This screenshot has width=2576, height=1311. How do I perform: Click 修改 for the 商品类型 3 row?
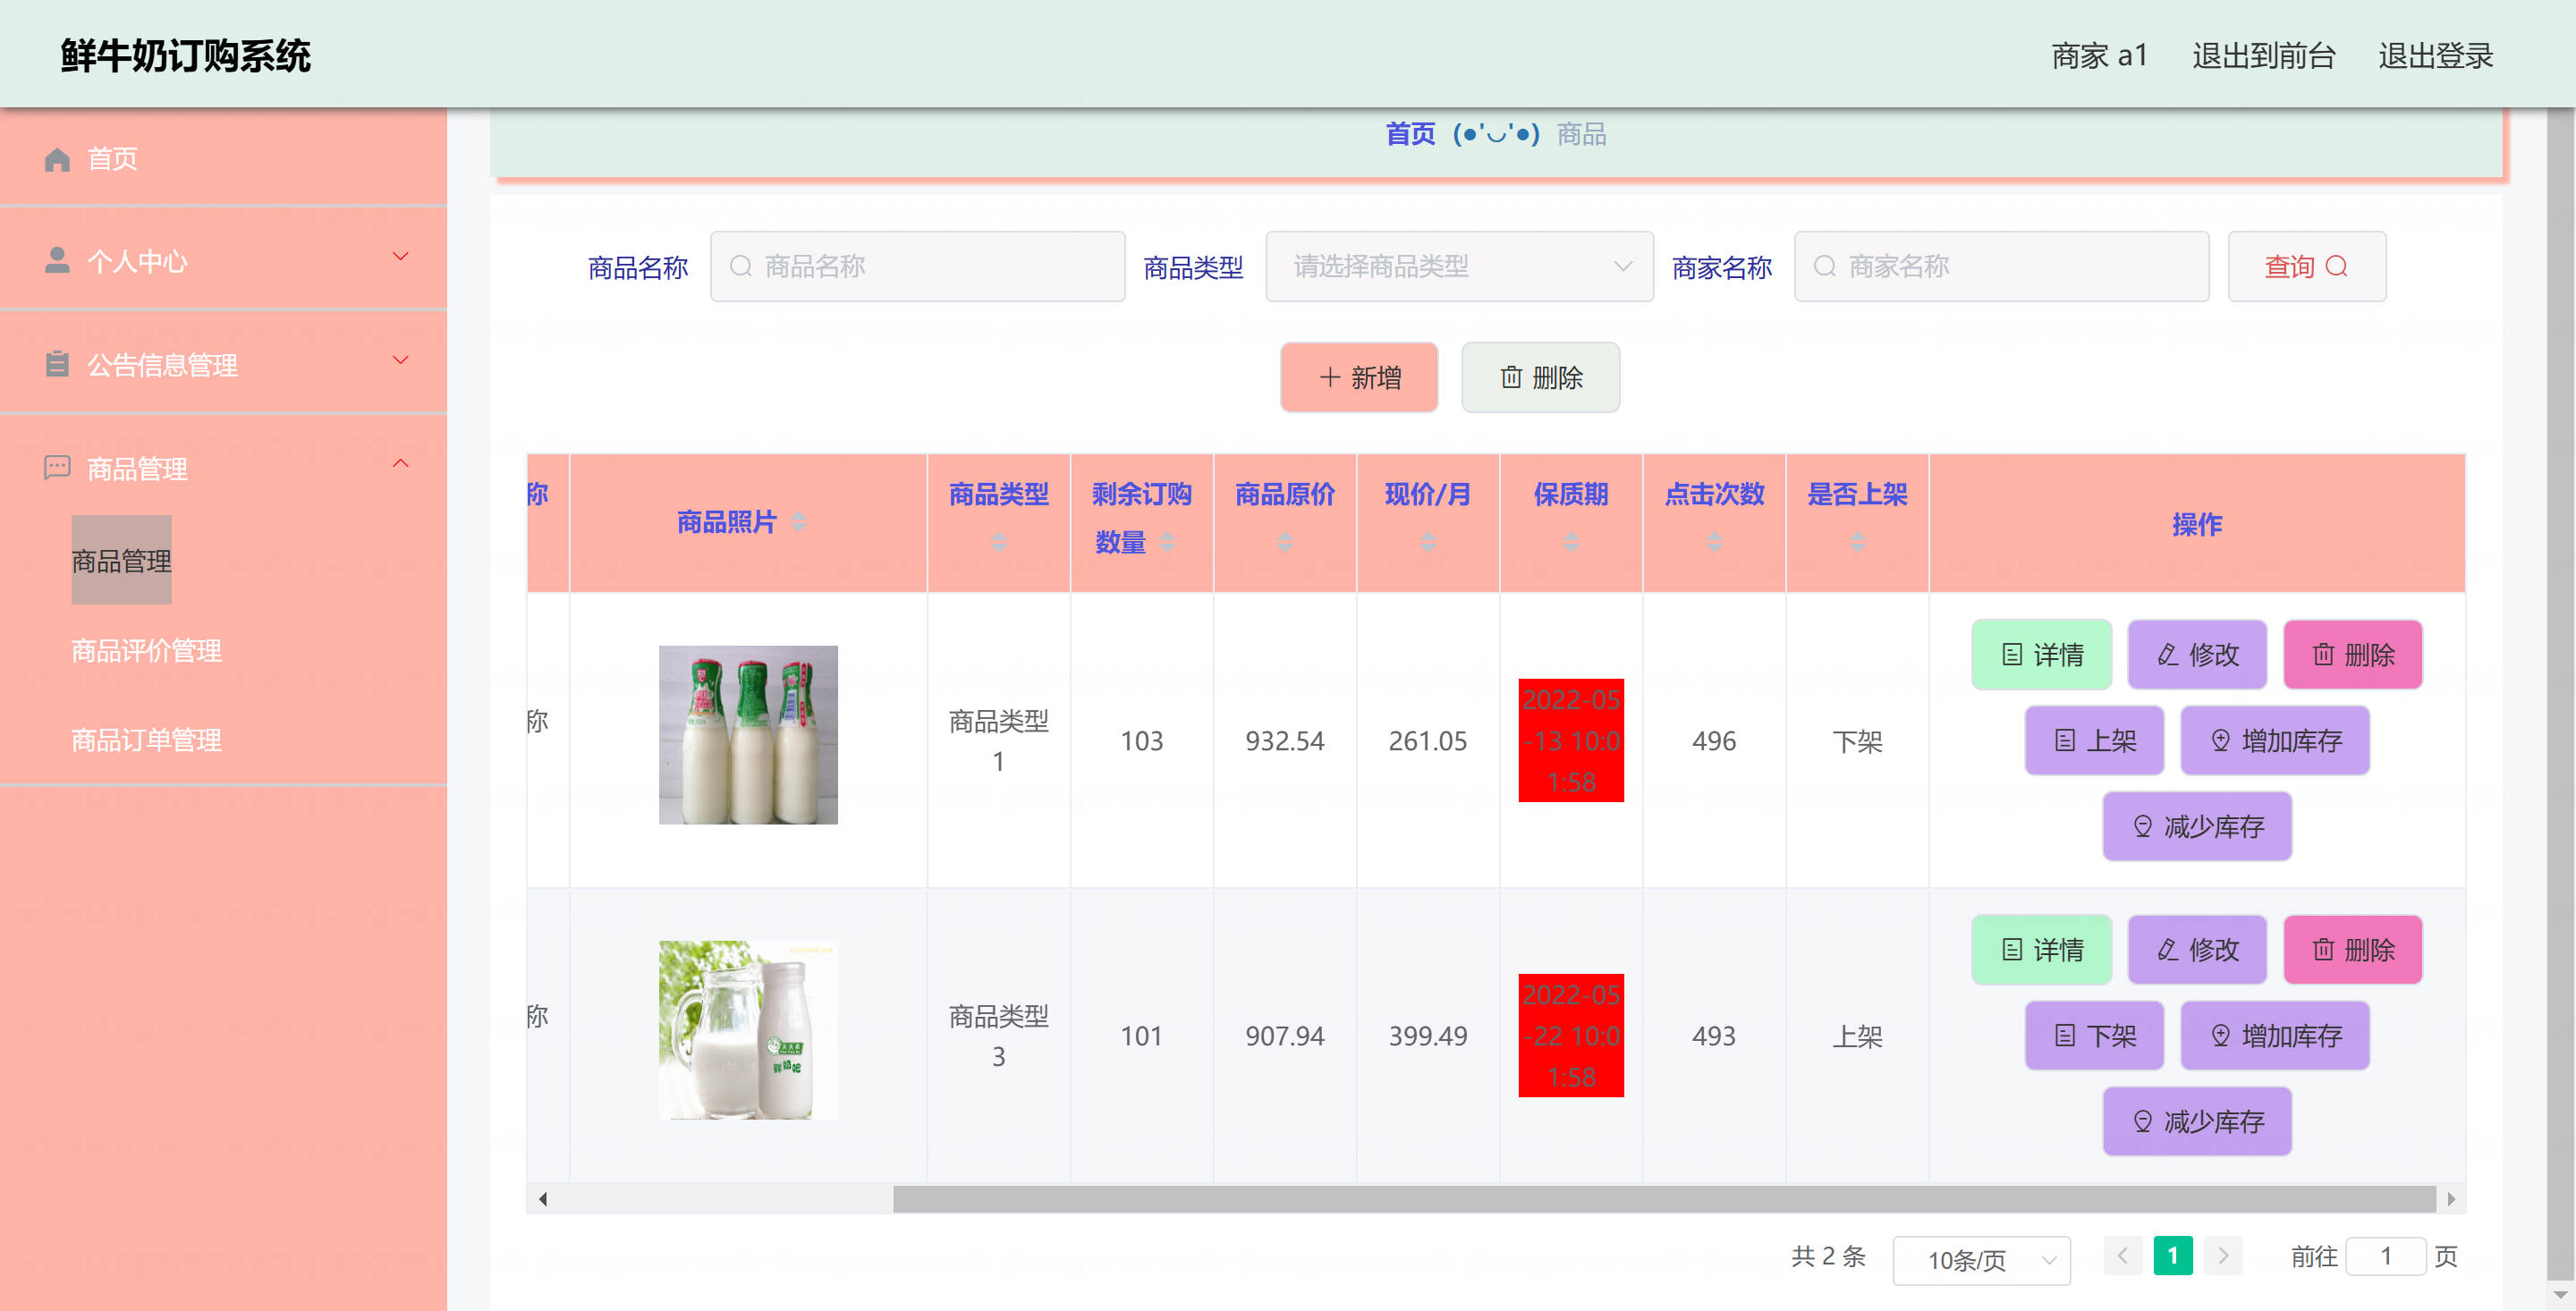[x=2197, y=949]
